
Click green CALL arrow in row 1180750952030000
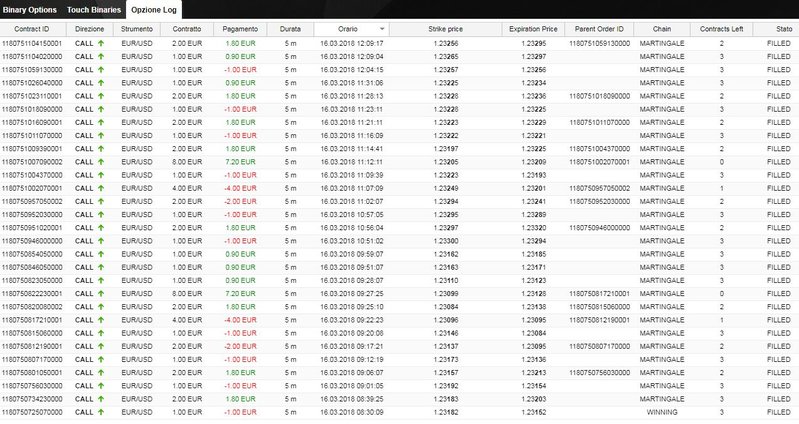[101, 215]
